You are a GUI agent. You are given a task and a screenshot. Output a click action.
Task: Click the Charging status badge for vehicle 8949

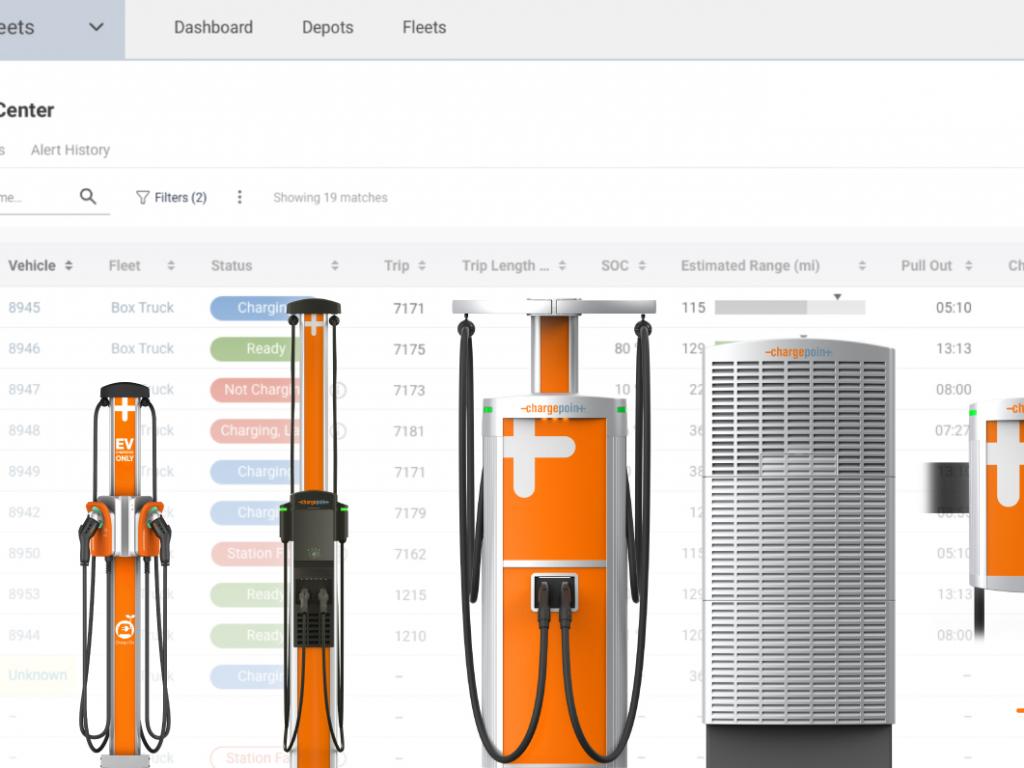coord(255,472)
